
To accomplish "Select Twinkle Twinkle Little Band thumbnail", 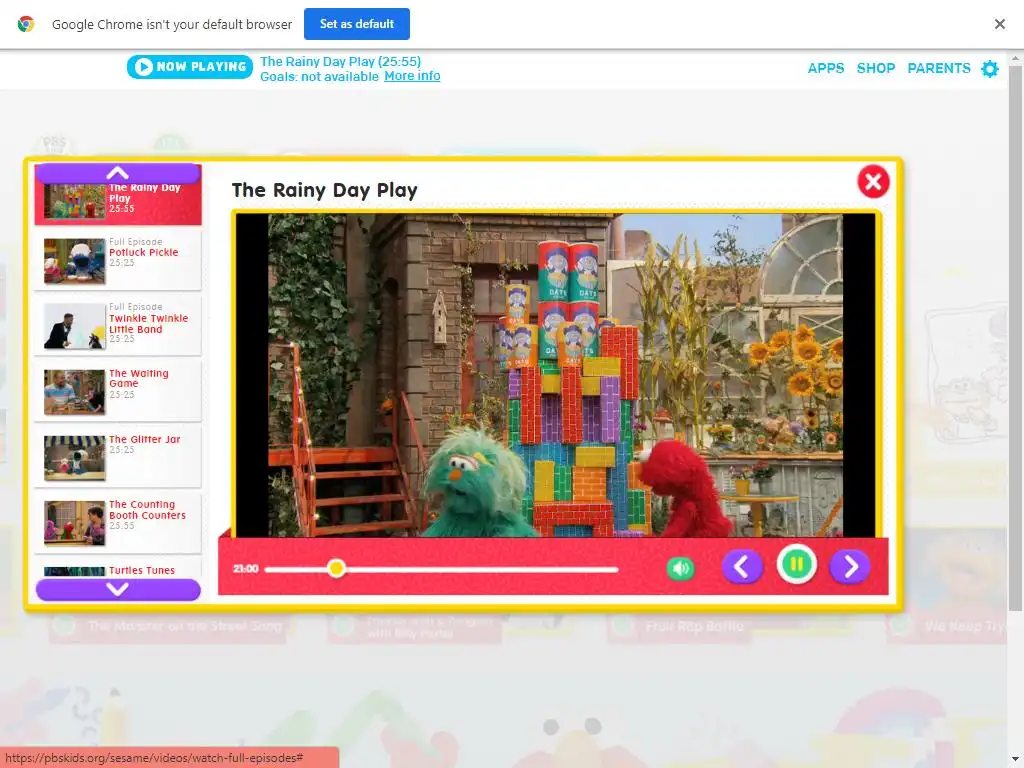I will coord(74,326).
